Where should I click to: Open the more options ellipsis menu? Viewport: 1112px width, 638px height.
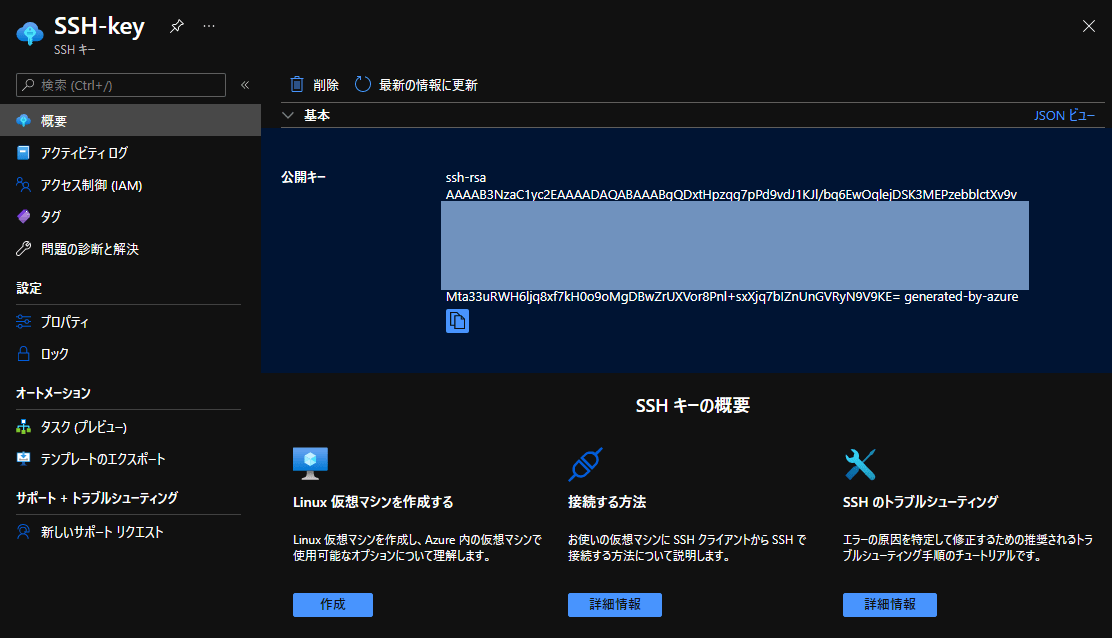[x=208, y=26]
